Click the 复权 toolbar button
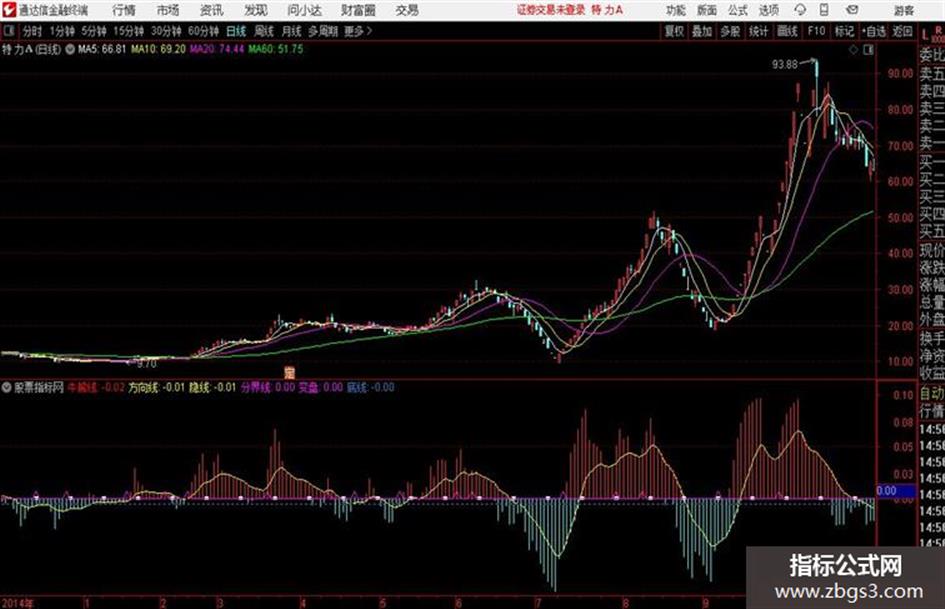The height and width of the screenshot is (609, 945). pyautogui.click(x=674, y=31)
